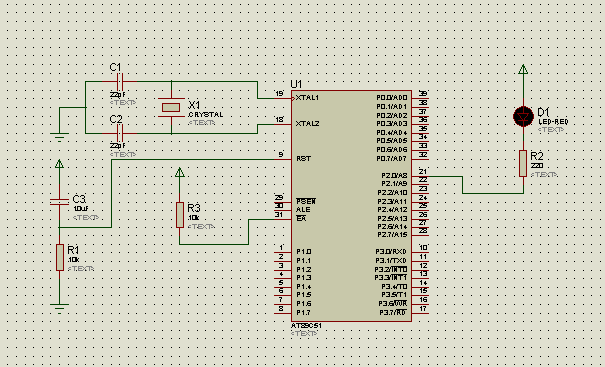Click the P3.7/RD pin label

[x=393, y=312]
